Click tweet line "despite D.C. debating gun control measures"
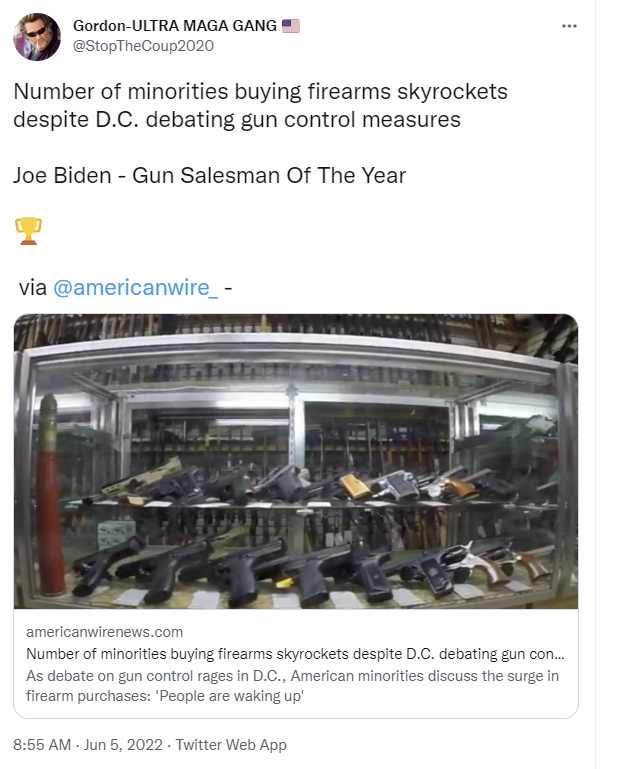Screen dimensions: 617x769 236,120
